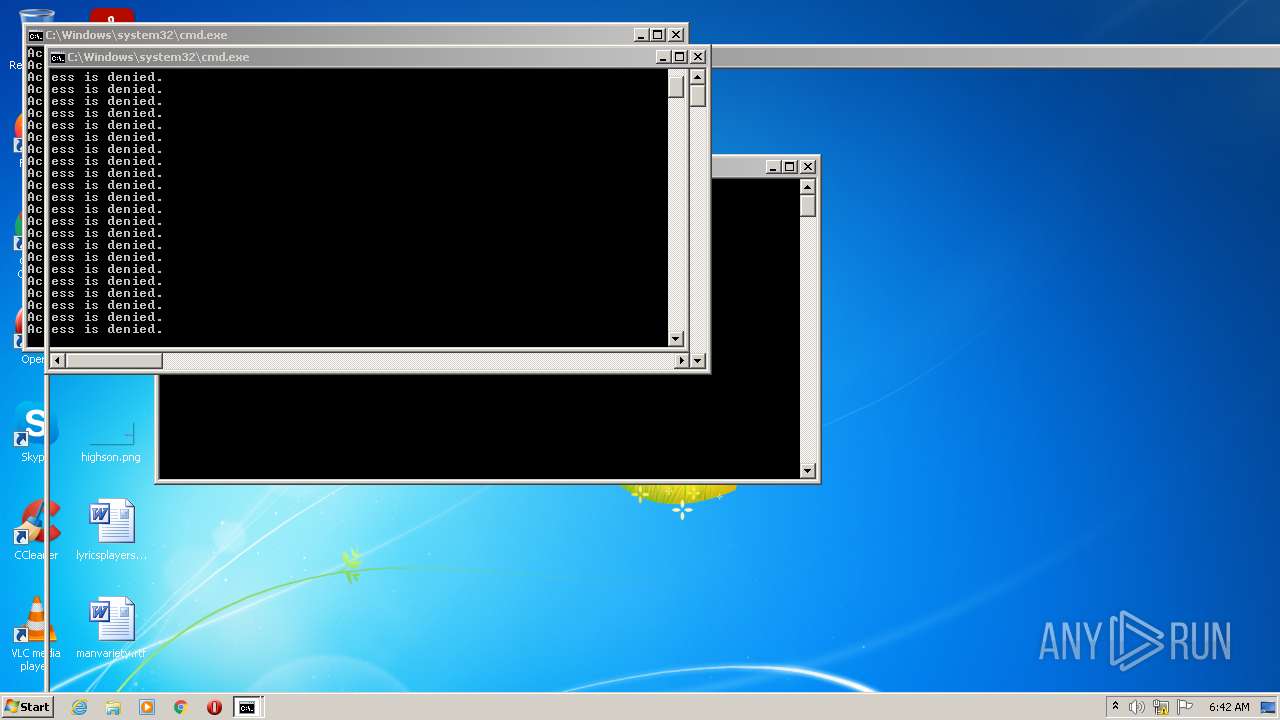Show hidden system tray icons

tap(1115, 707)
